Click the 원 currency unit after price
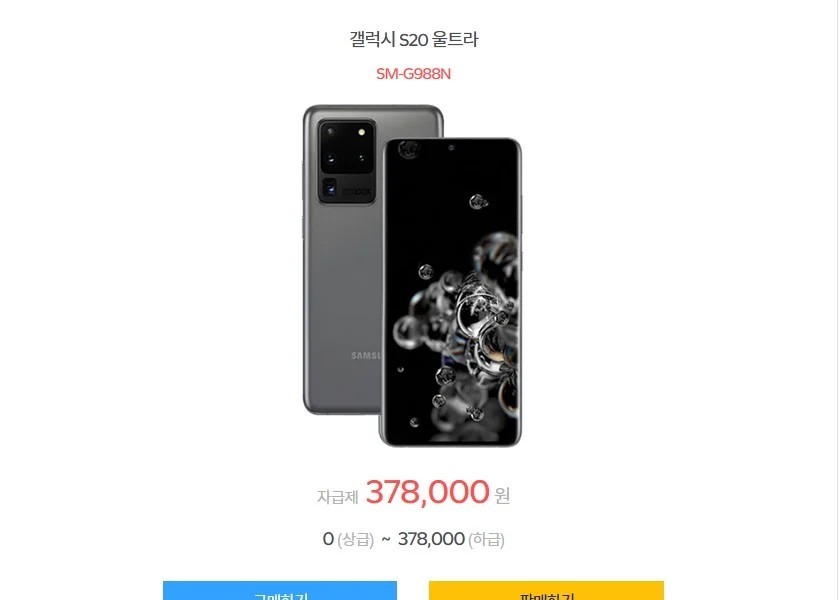 [502, 496]
